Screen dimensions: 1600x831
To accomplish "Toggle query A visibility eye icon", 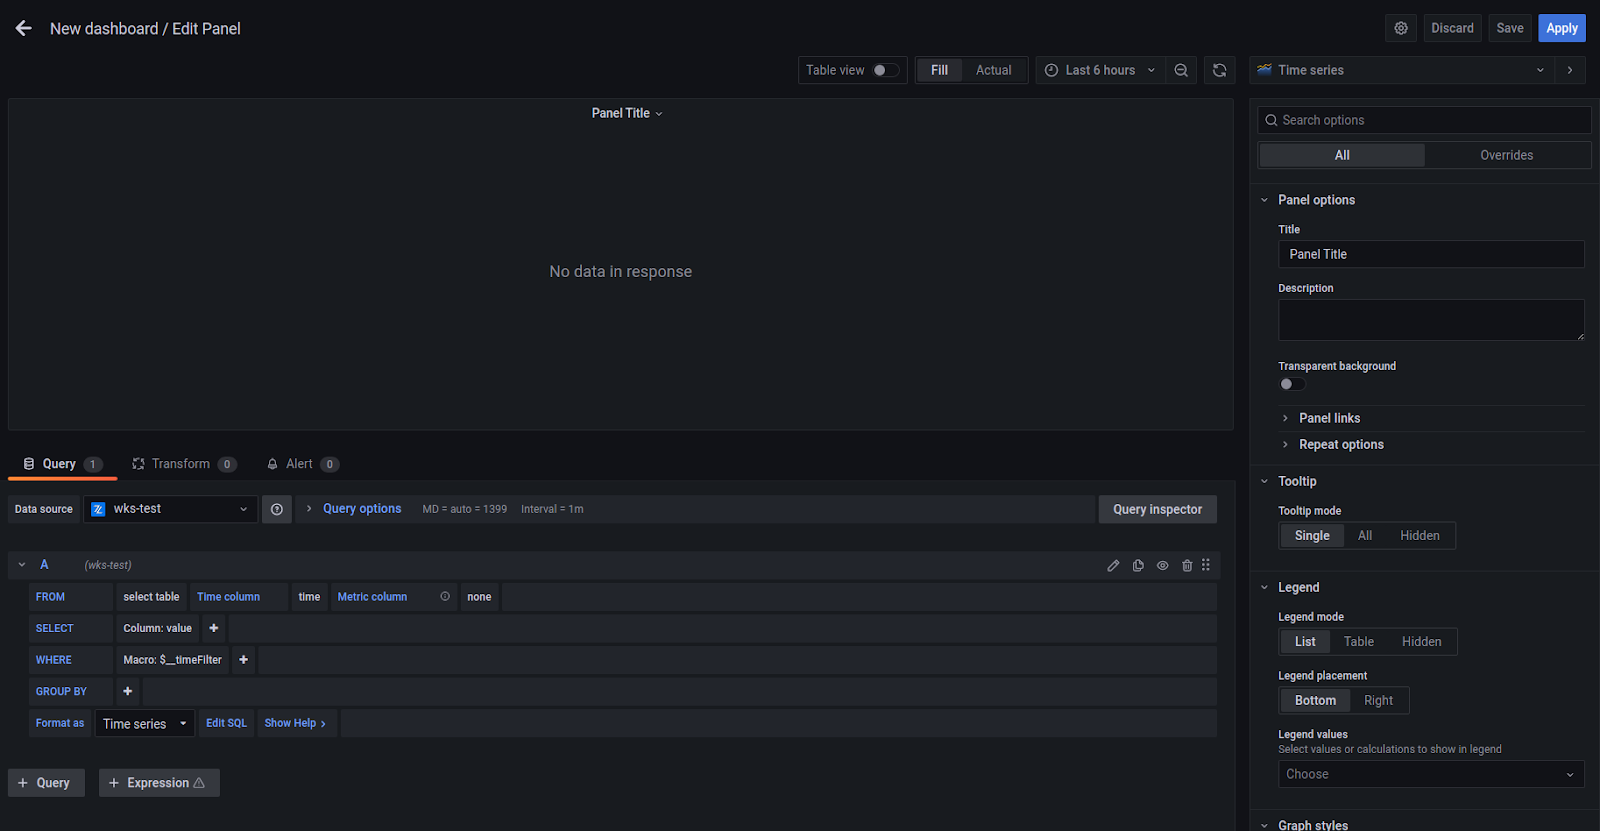I will (x=1163, y=566).
